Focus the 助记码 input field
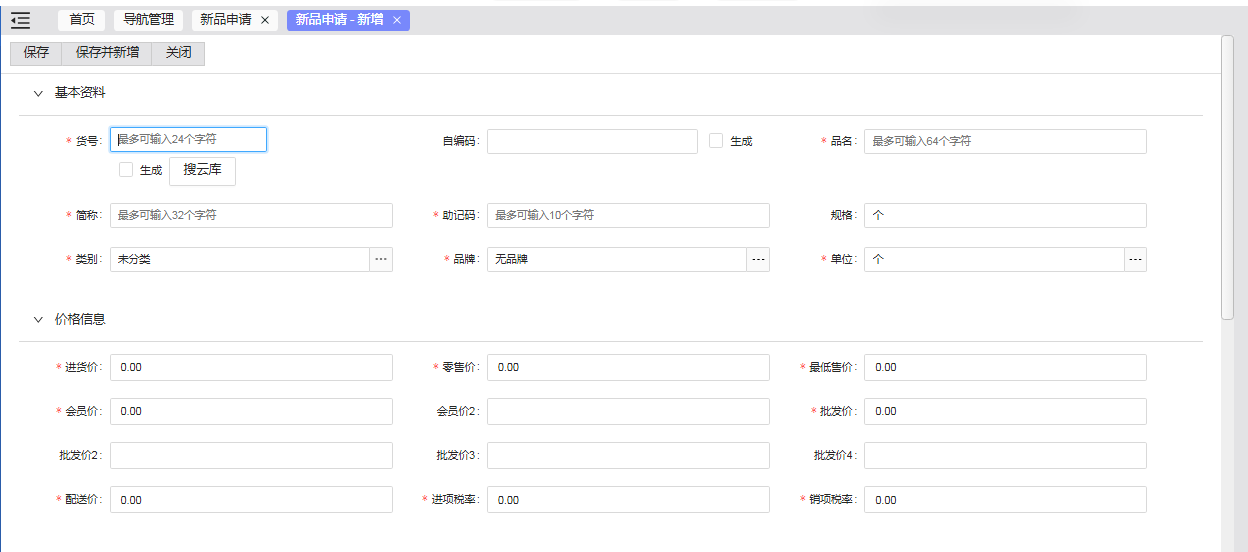 [x=628, y=215]
